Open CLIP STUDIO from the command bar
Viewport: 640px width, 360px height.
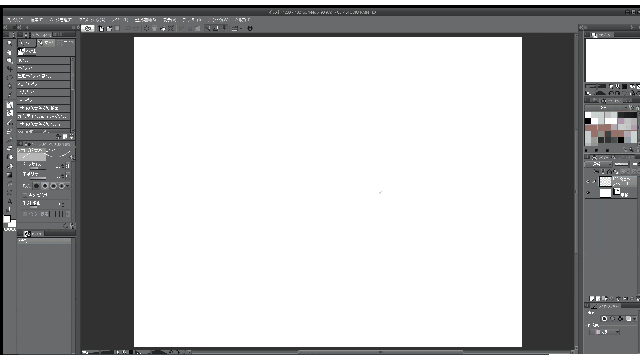[87, 28]
